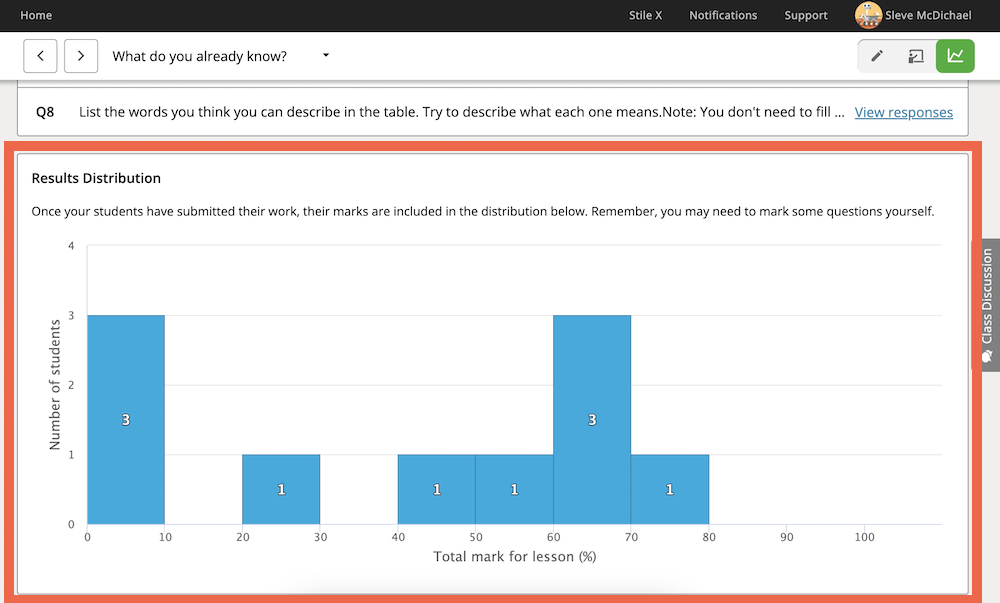1000x603 pixels.
Task: Click the 90 tick on the x-axis
Action: [786, 537]
